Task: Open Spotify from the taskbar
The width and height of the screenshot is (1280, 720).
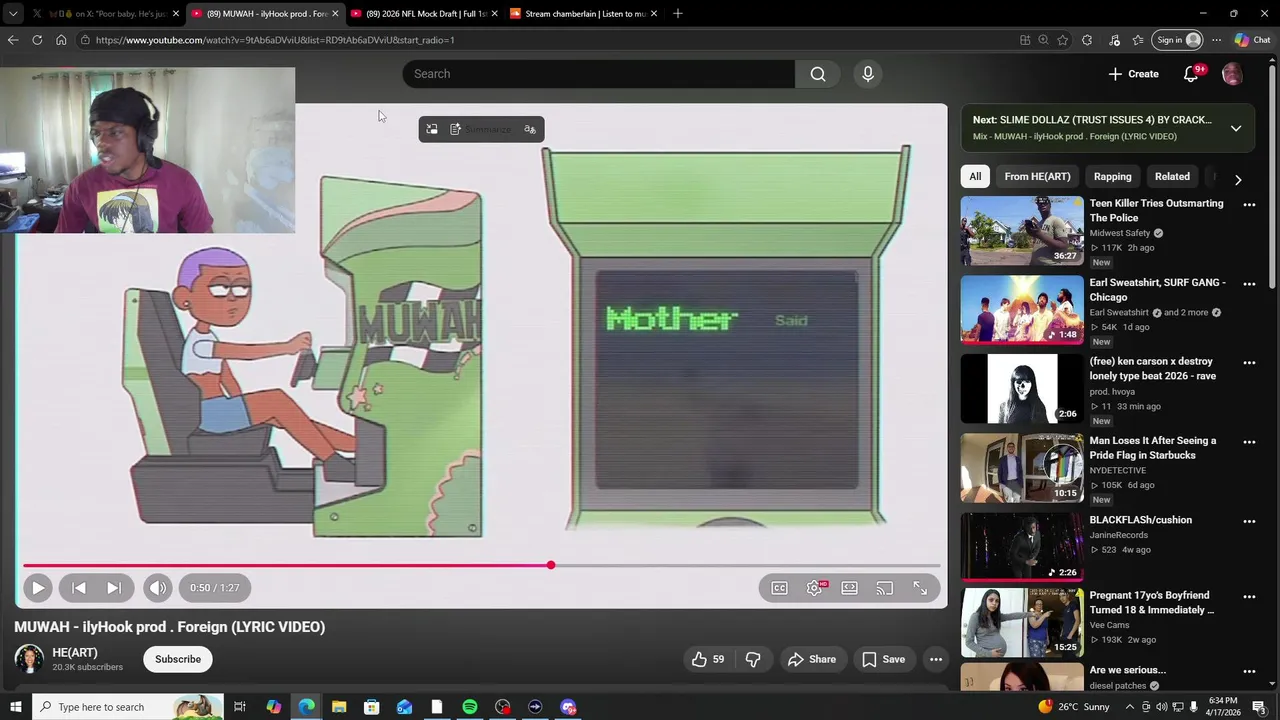Action: pos(470,707)
